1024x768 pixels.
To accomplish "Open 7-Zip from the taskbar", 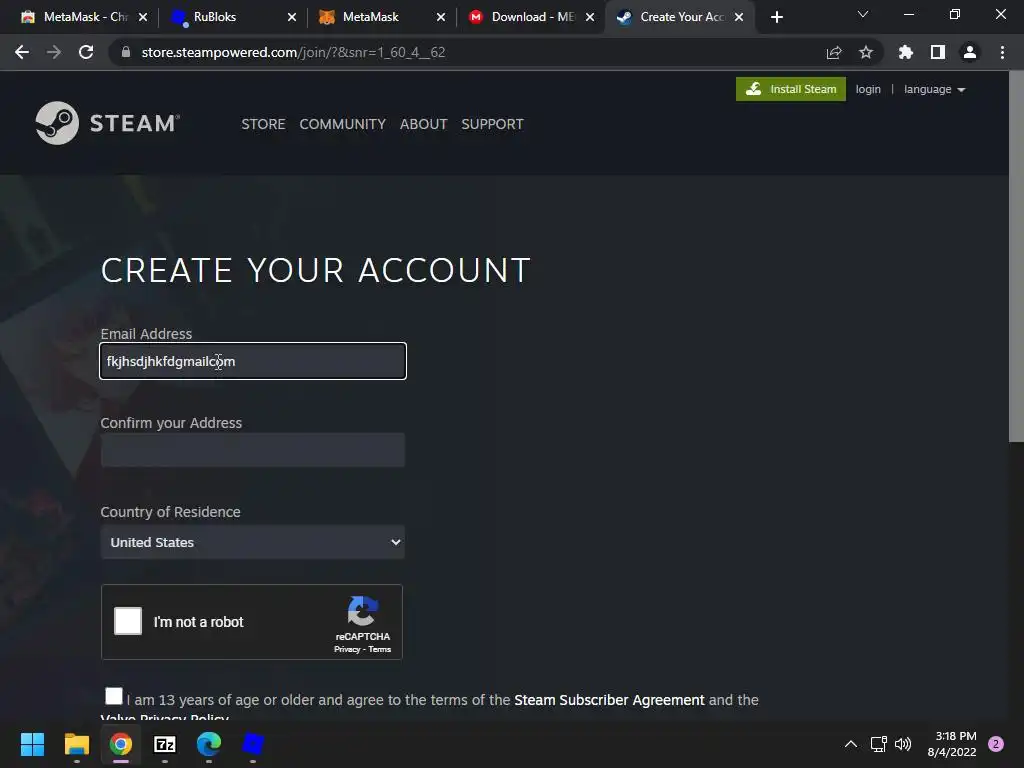I will (x=165, y=744).
